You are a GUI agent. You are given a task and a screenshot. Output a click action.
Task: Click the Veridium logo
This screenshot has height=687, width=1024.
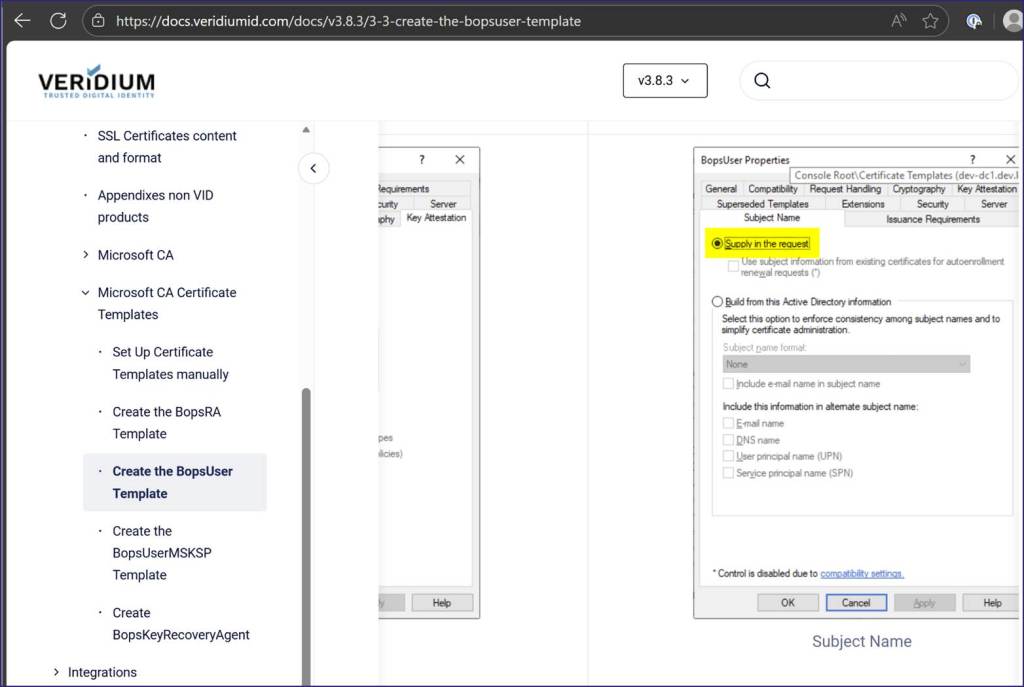click(x=96, y=81)
